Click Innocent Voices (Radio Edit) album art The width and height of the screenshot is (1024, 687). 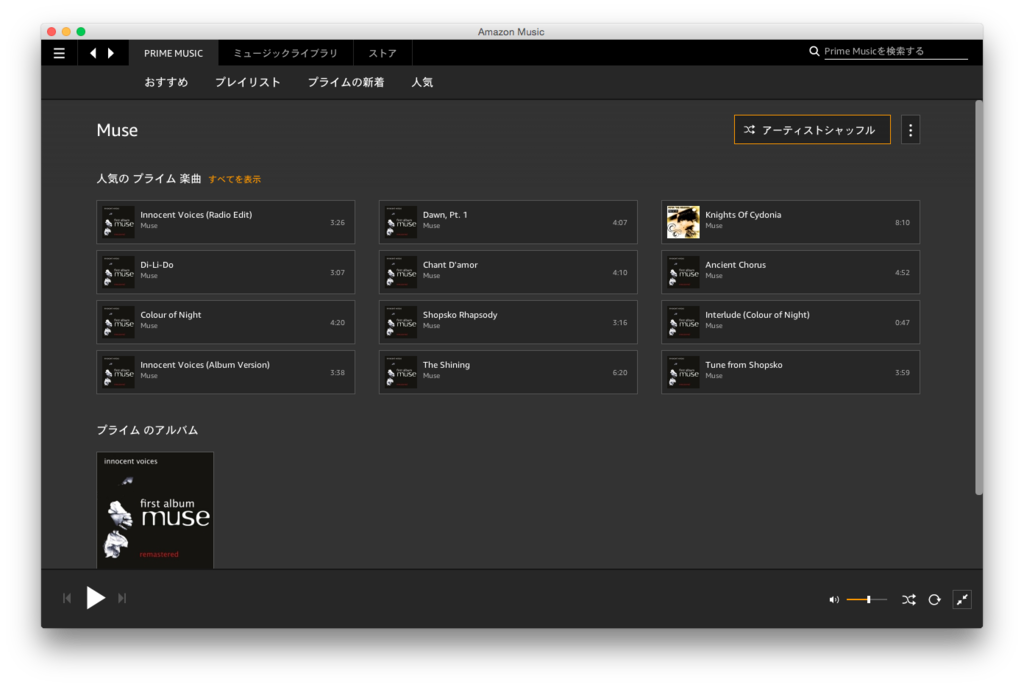pos(118,222)
